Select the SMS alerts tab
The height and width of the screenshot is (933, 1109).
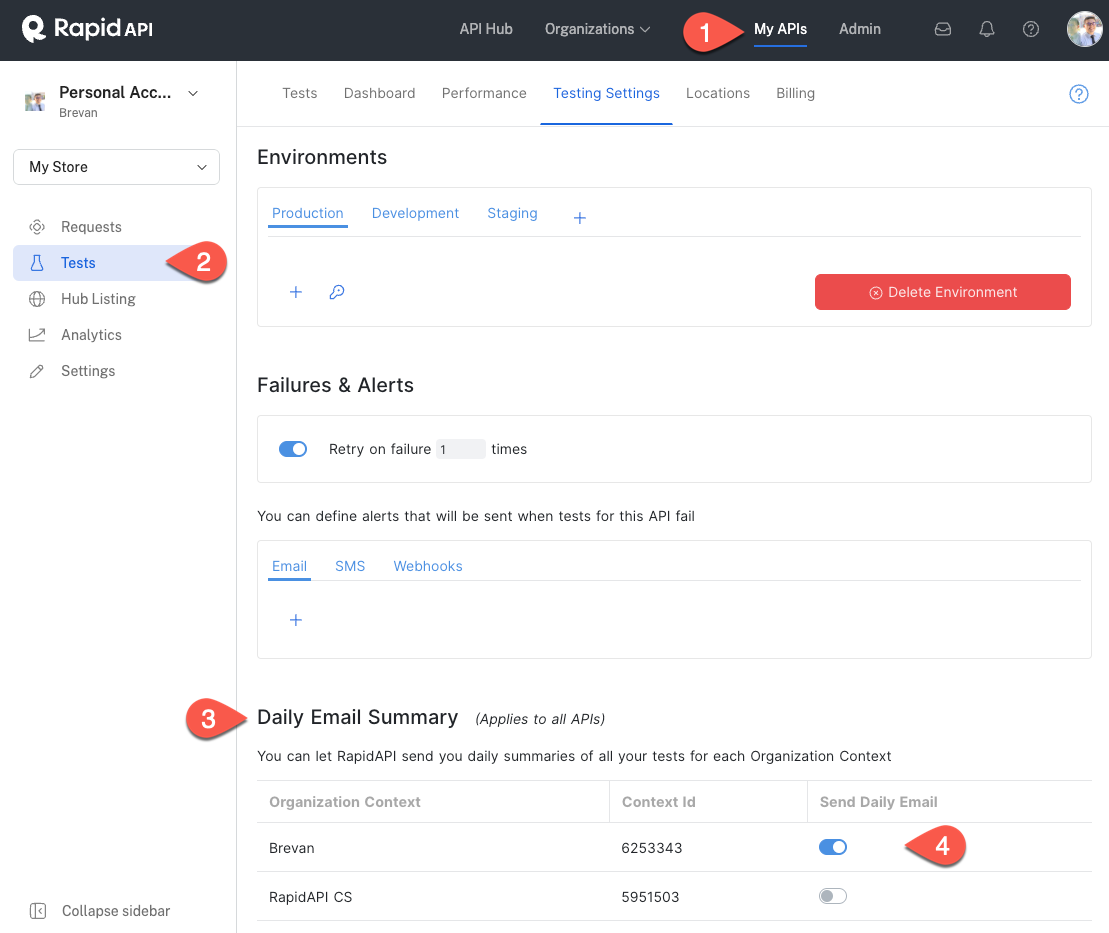[350, 567]
